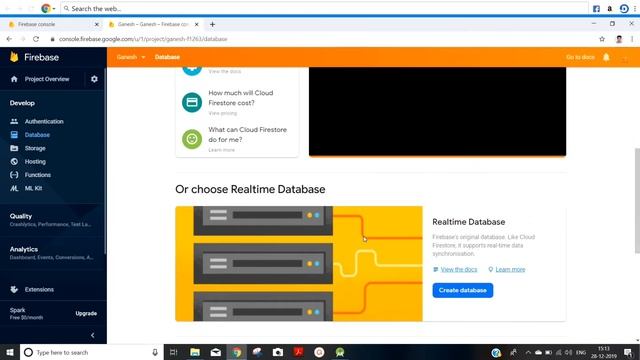
Task: Click the Search the web field
Action: click(324, 9)
